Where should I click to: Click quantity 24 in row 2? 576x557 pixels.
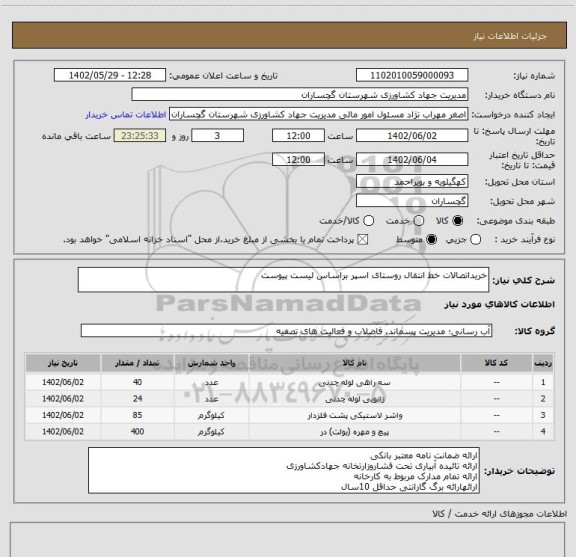click(137, 399)
